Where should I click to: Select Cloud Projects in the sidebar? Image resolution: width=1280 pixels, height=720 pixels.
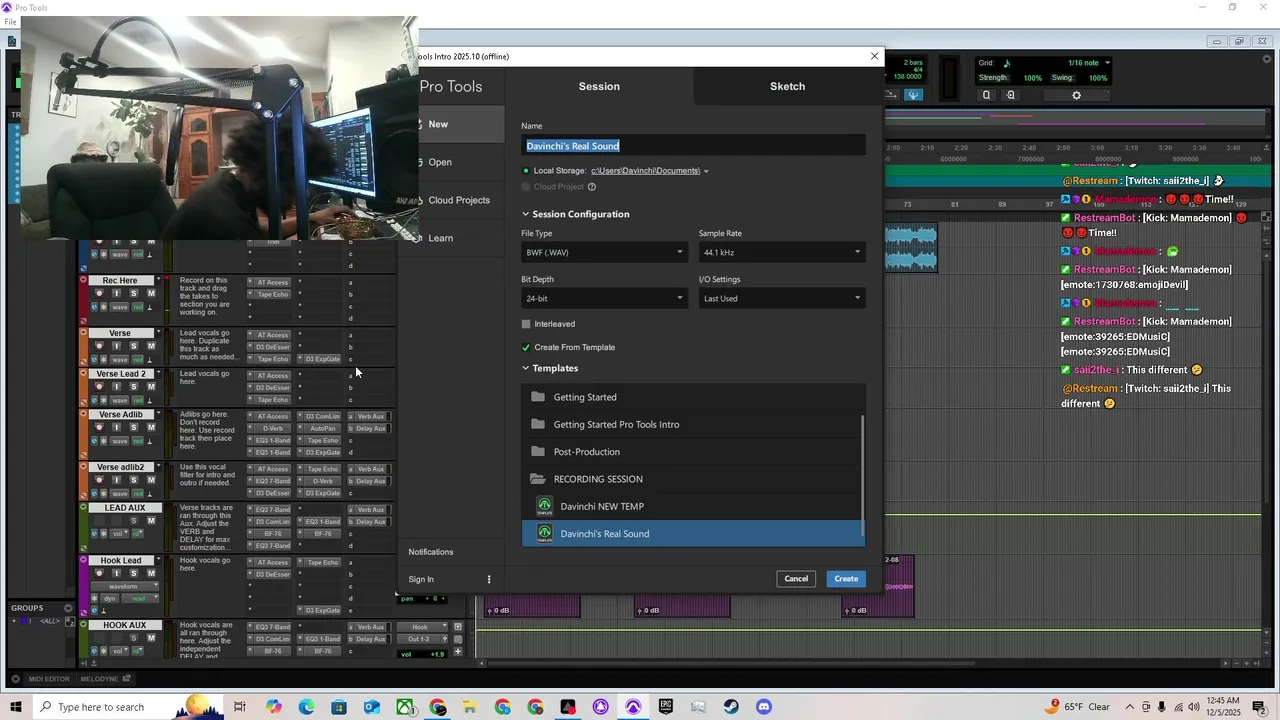point(458,200)
